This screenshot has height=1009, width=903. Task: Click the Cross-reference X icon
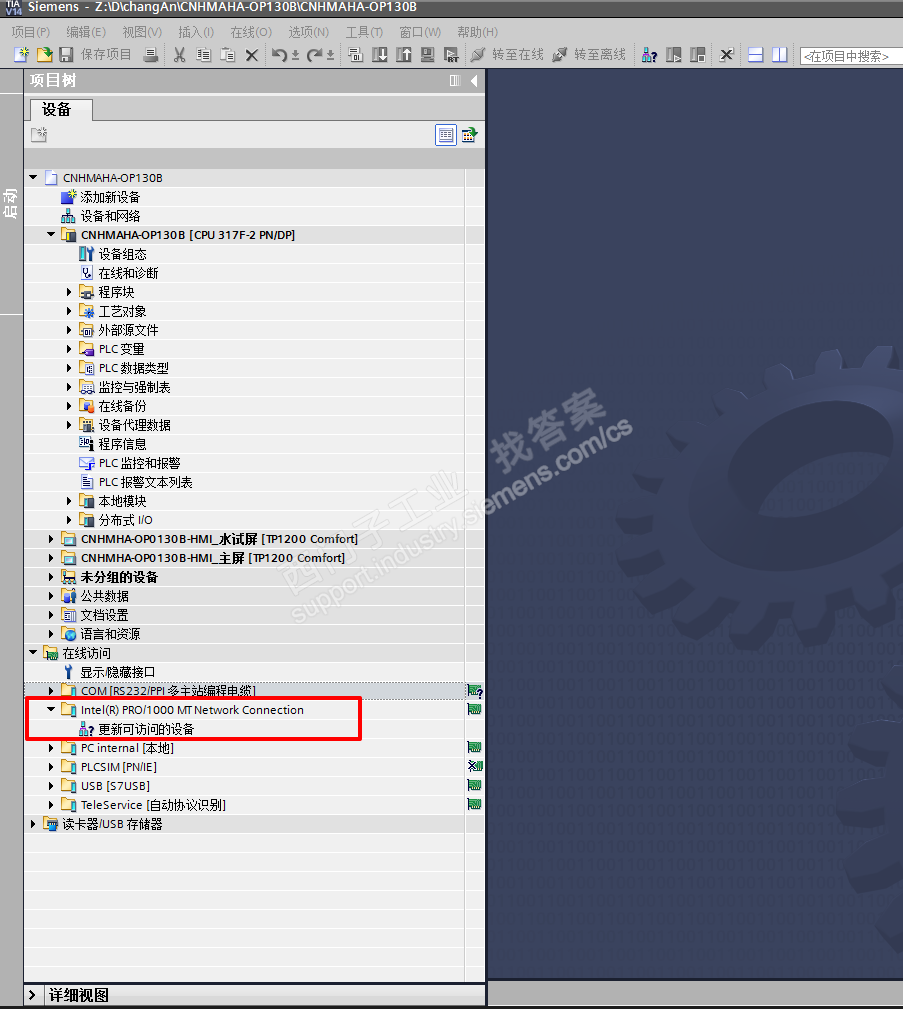coord(726,55)
